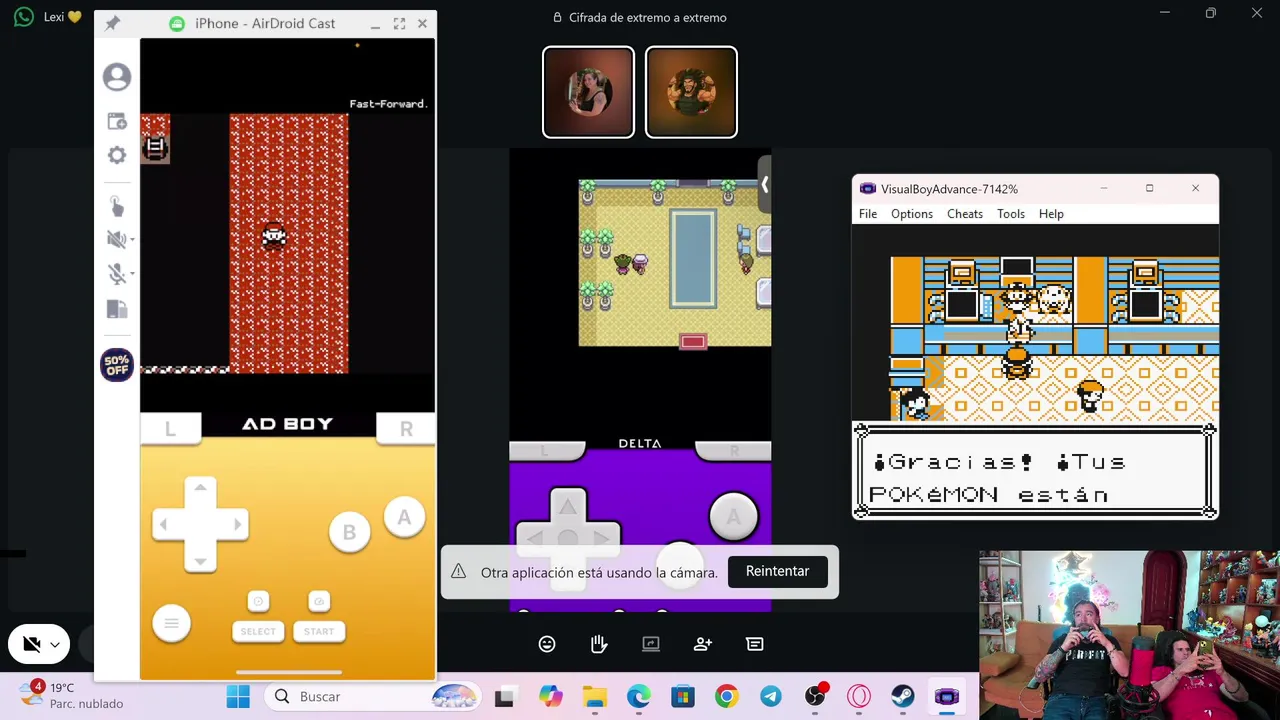Open the 50% OFF promotion badge

(x=117, y=365)
